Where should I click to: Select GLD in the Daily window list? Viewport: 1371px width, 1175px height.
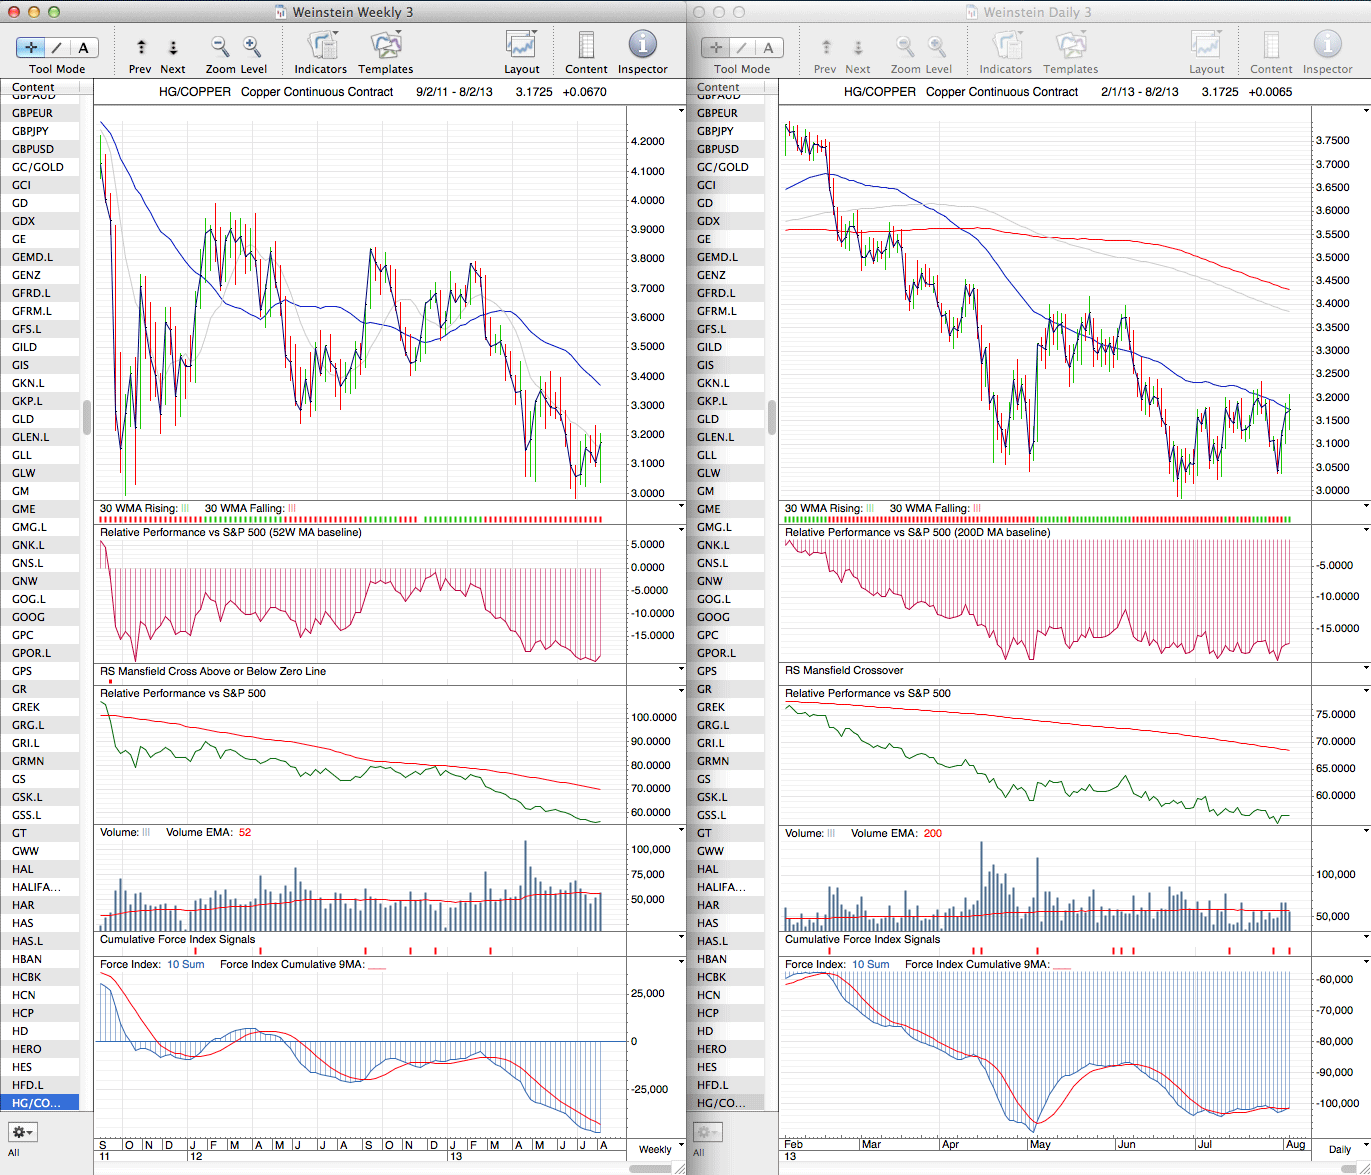pyautogui.click(x=708, y=419)
